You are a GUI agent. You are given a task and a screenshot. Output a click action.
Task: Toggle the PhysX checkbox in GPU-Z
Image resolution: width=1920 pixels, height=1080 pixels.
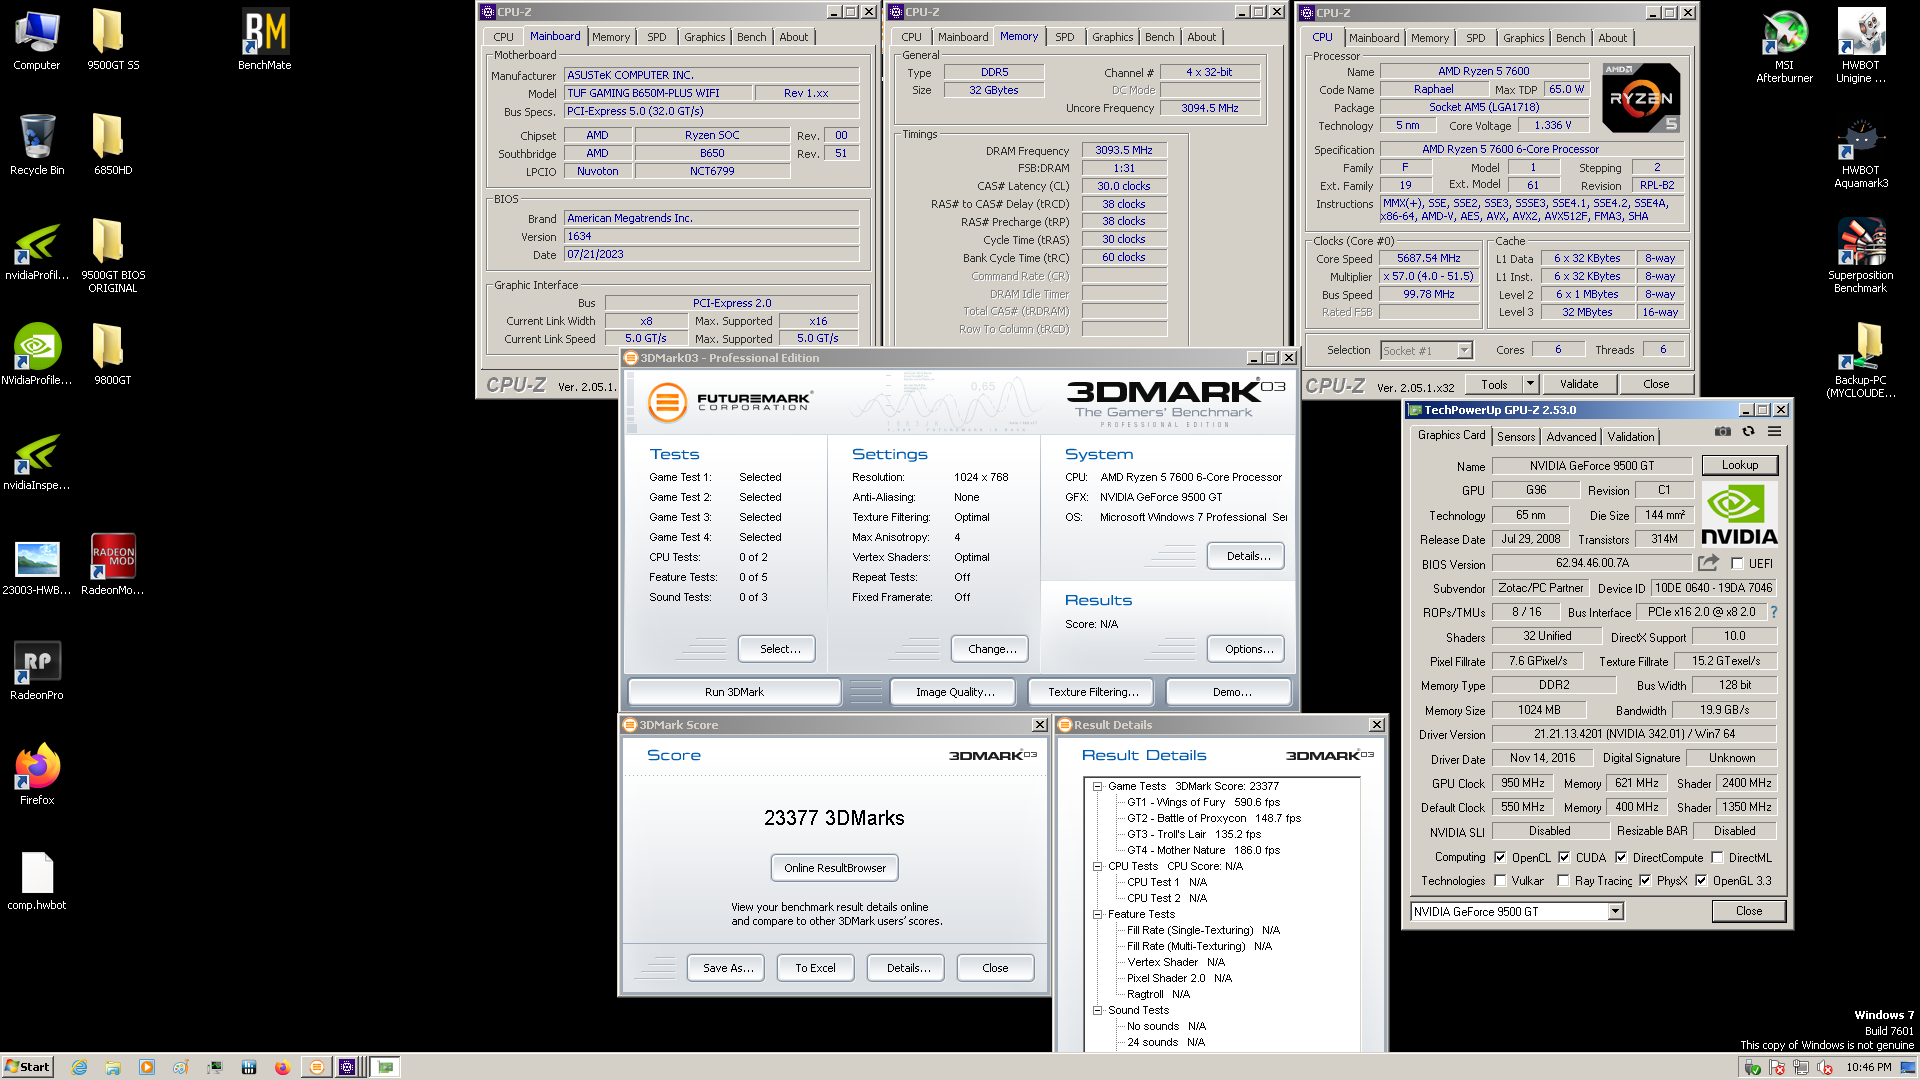click(x=1645, y=881)
